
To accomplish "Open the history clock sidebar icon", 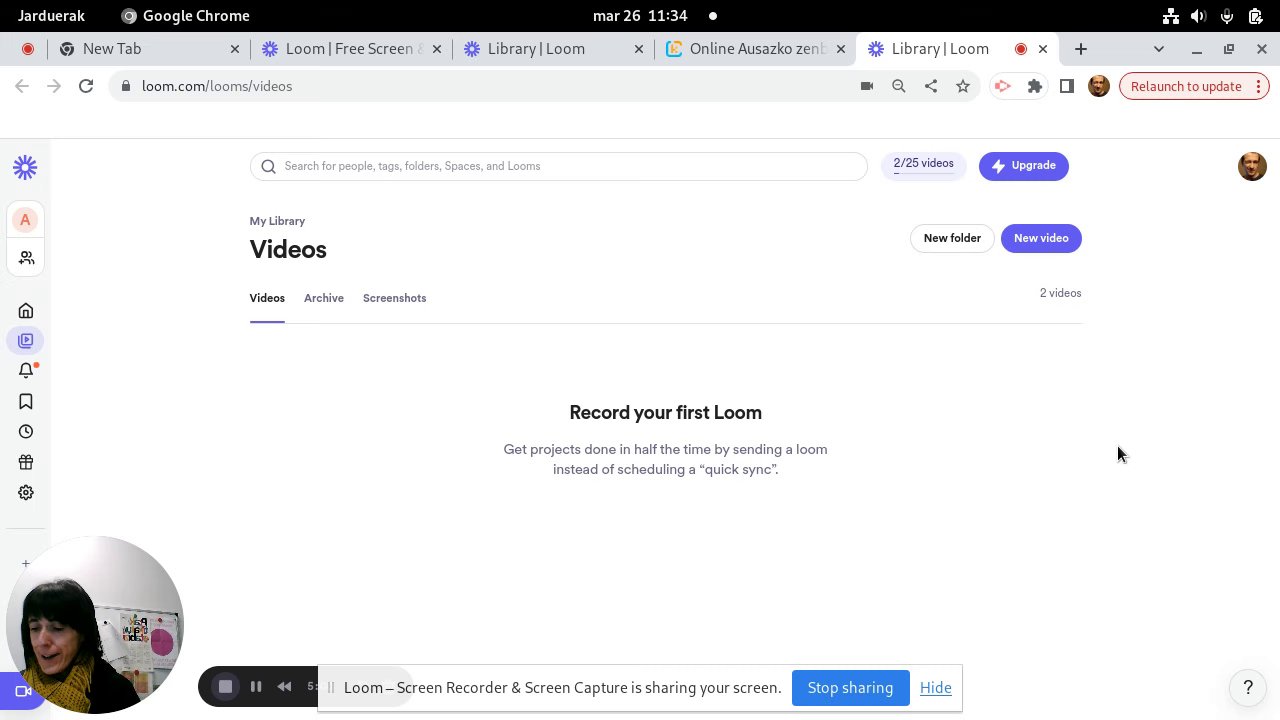I will pos(26,432).
